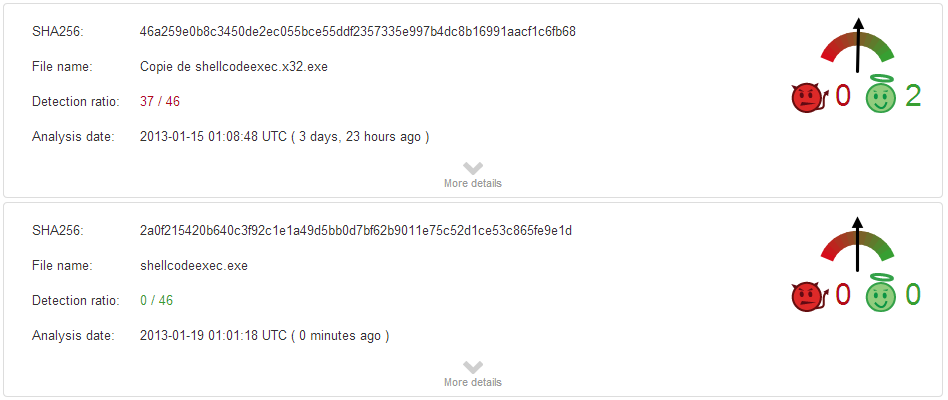Viewport: 948px width, 400px height.
Task: Open More details under the 0 / 46 result
Action: [x=473, y=382]
